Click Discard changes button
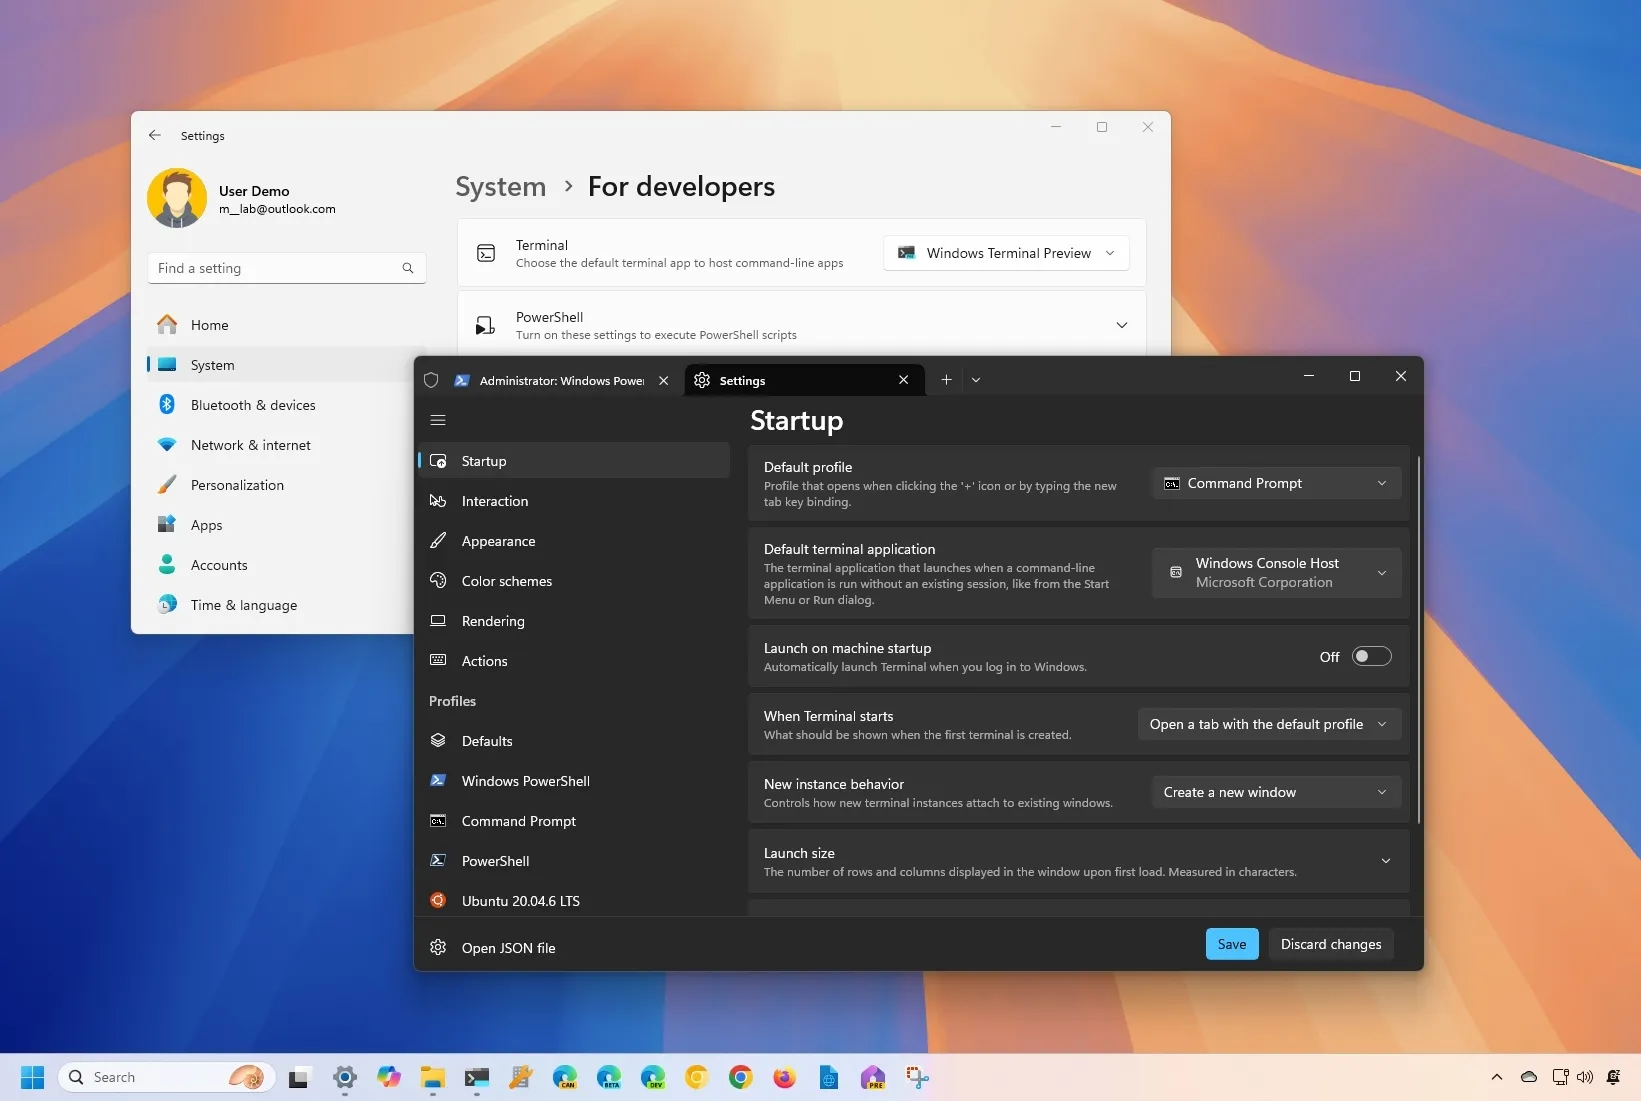Screen dimensions: 1641x1101 1331,944
